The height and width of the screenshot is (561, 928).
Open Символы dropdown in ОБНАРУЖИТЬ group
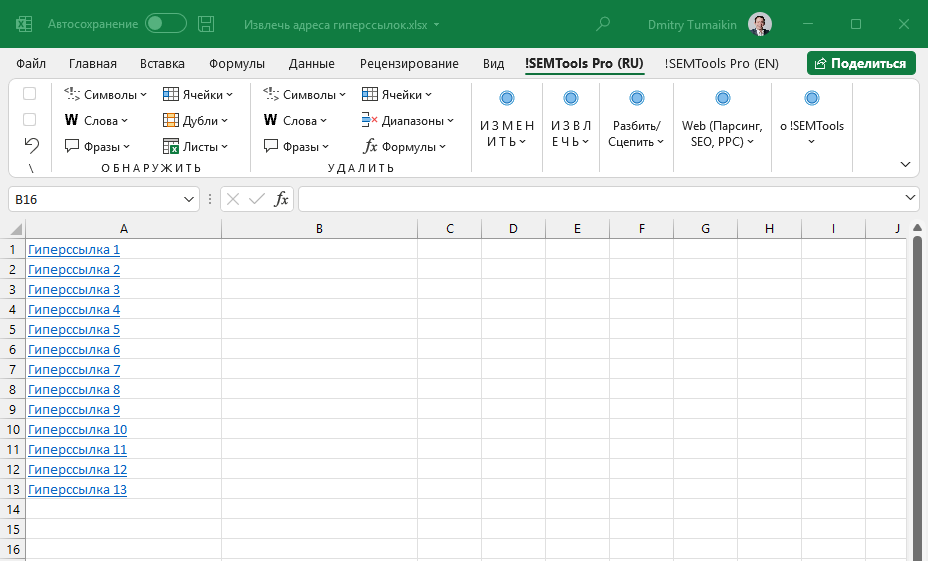105,95
